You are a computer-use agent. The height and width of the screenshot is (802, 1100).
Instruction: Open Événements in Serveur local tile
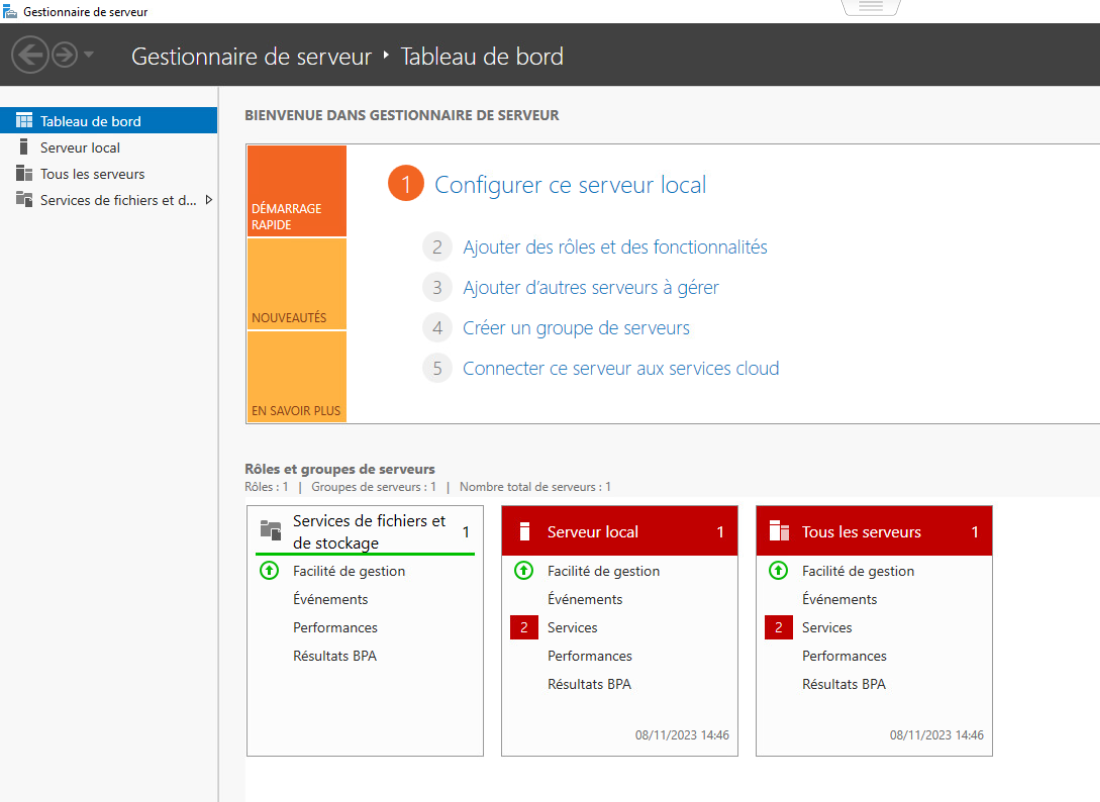coord(585,599)
